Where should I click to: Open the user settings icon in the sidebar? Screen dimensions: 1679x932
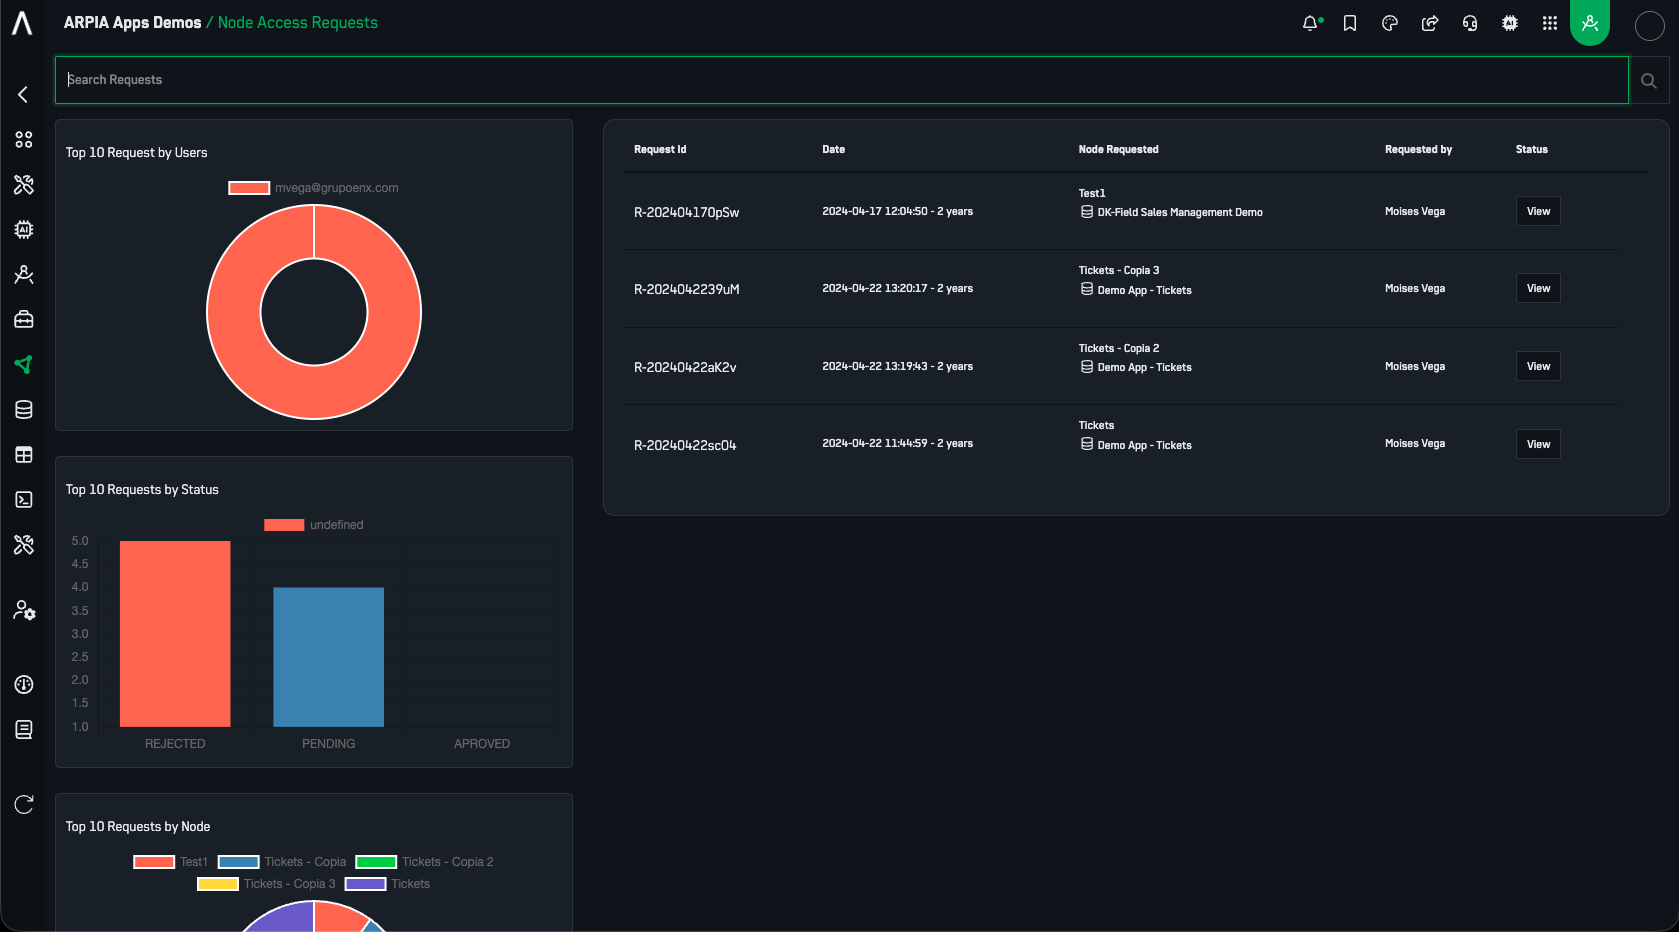[24, 611]
